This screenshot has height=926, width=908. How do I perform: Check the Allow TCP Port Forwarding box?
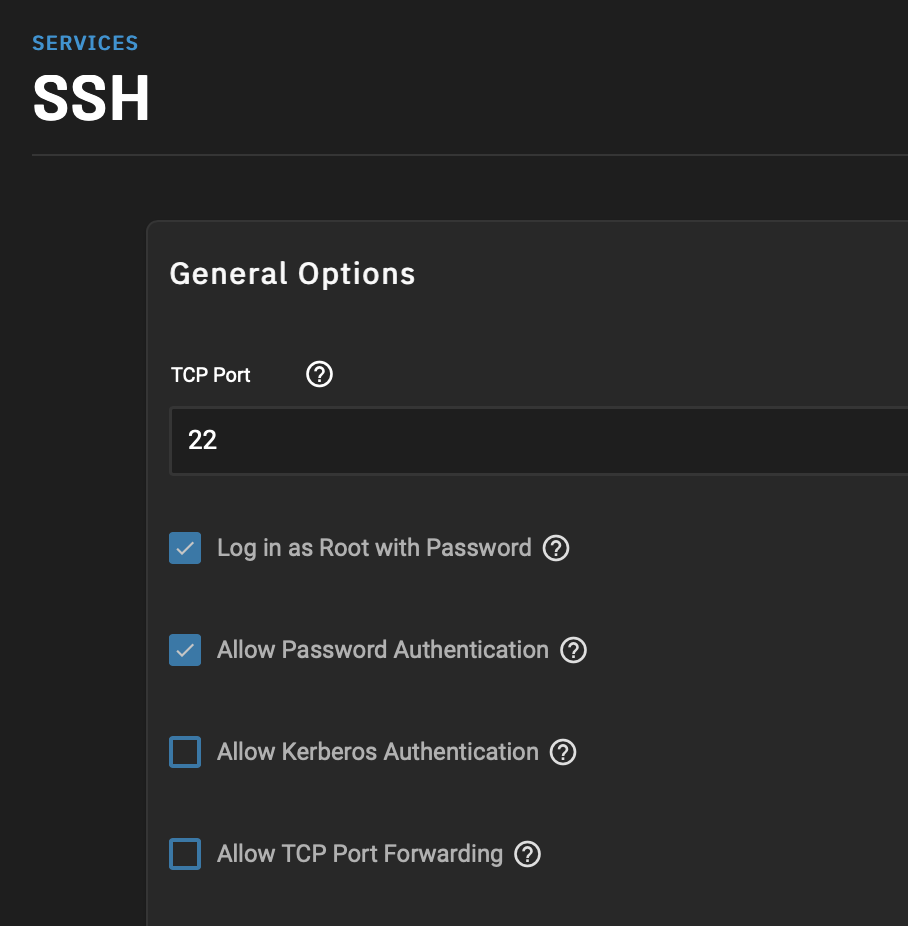pos(185,854)
